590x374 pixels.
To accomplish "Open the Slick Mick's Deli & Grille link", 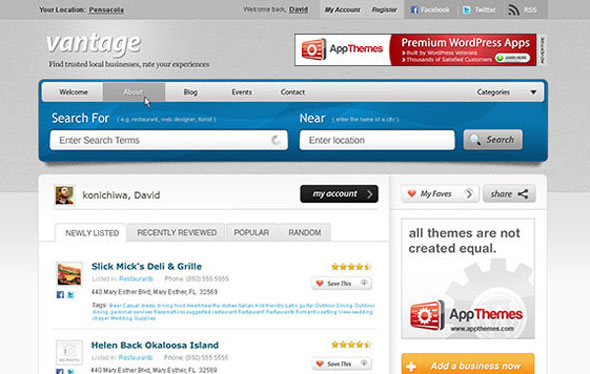I will click(x=146, y=266).
